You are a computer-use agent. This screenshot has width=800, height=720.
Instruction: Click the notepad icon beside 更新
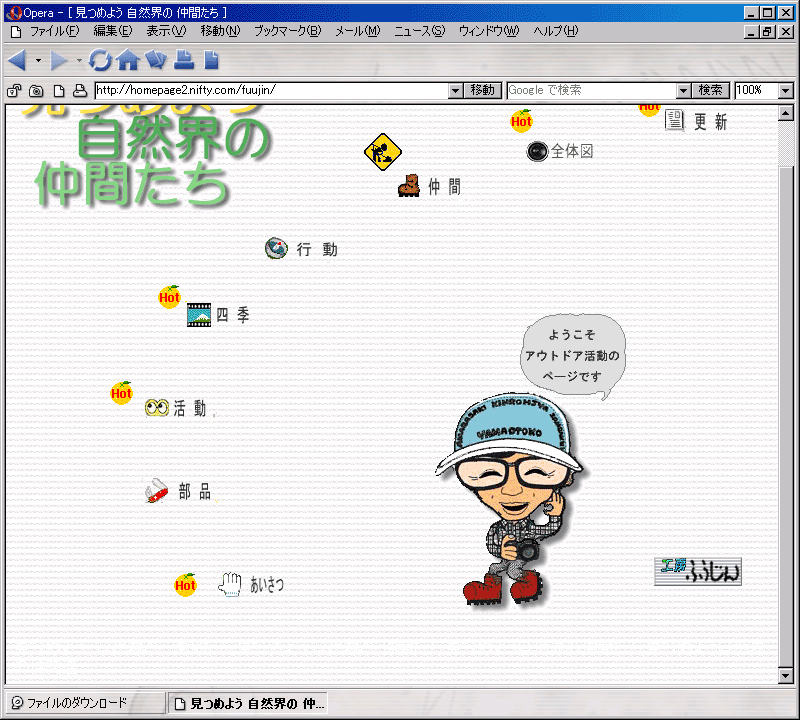point(674,120)
